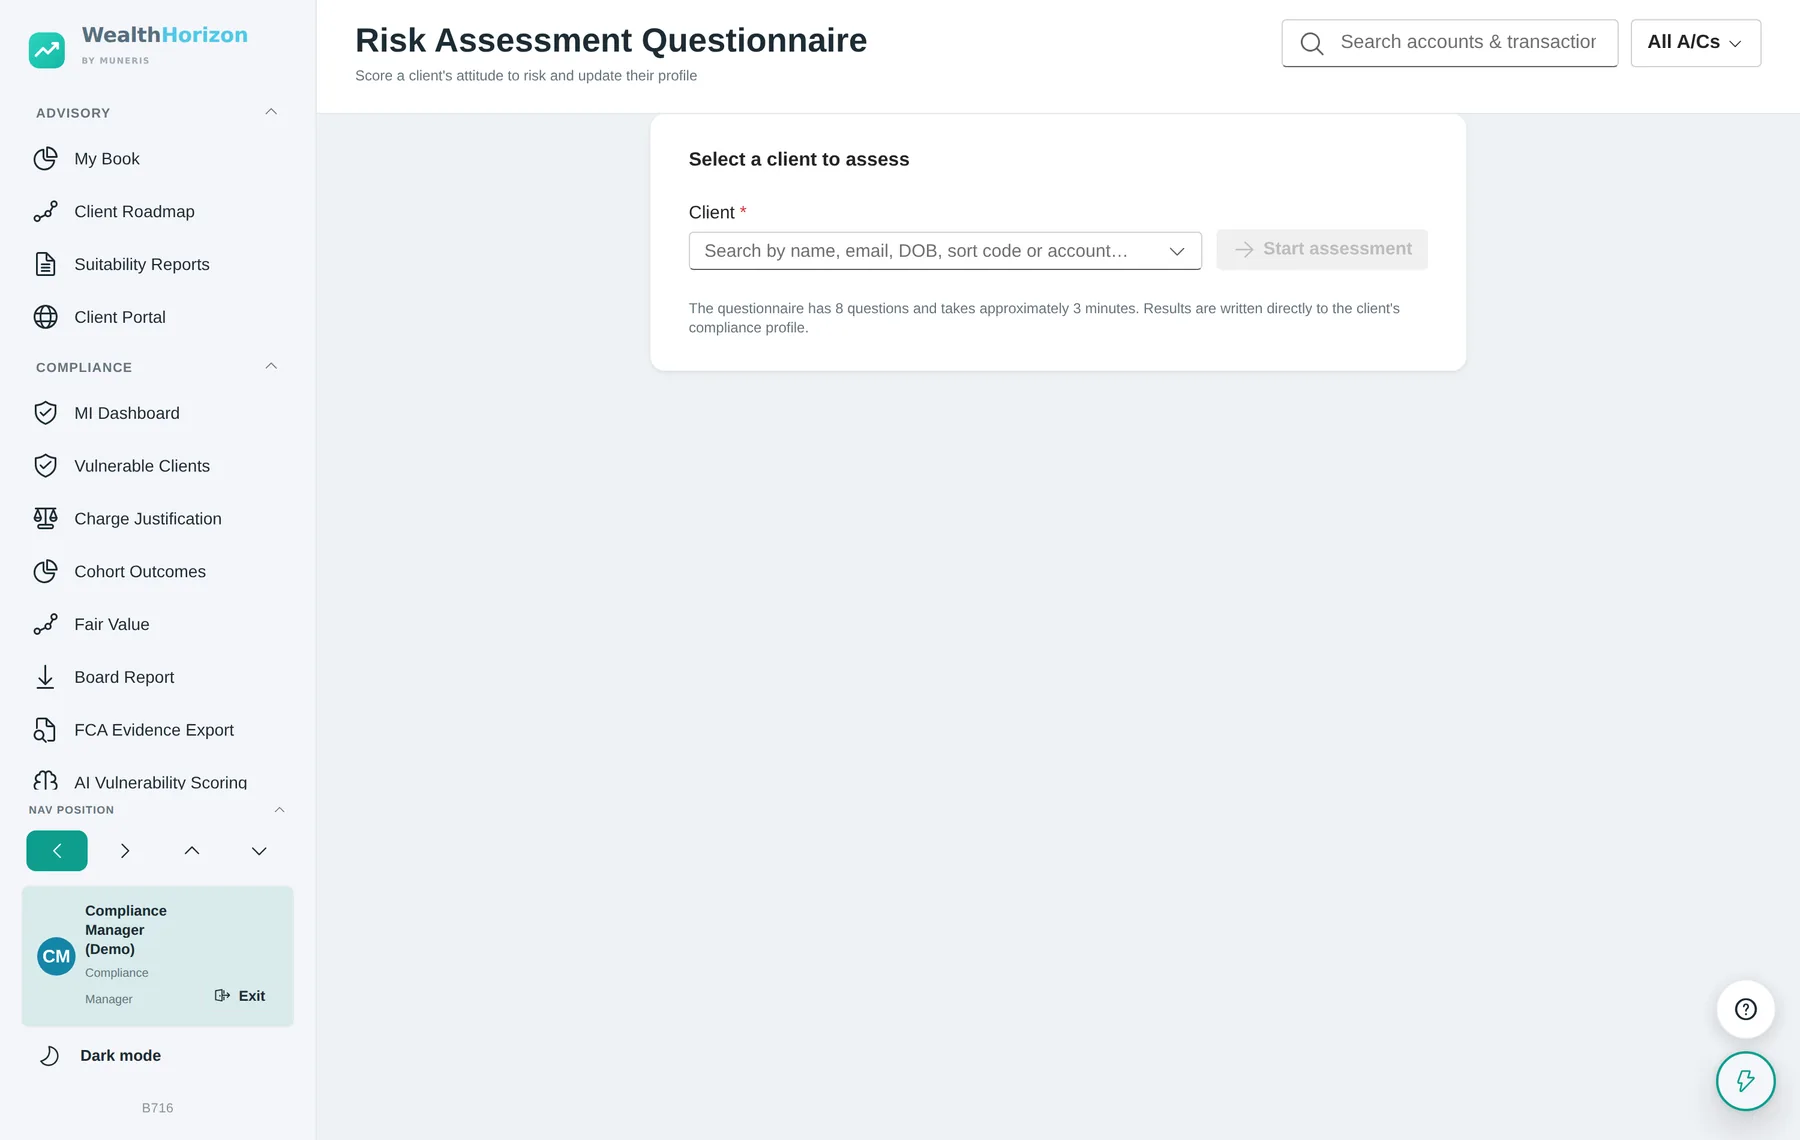Set nav position to right

tap(124, 851)
